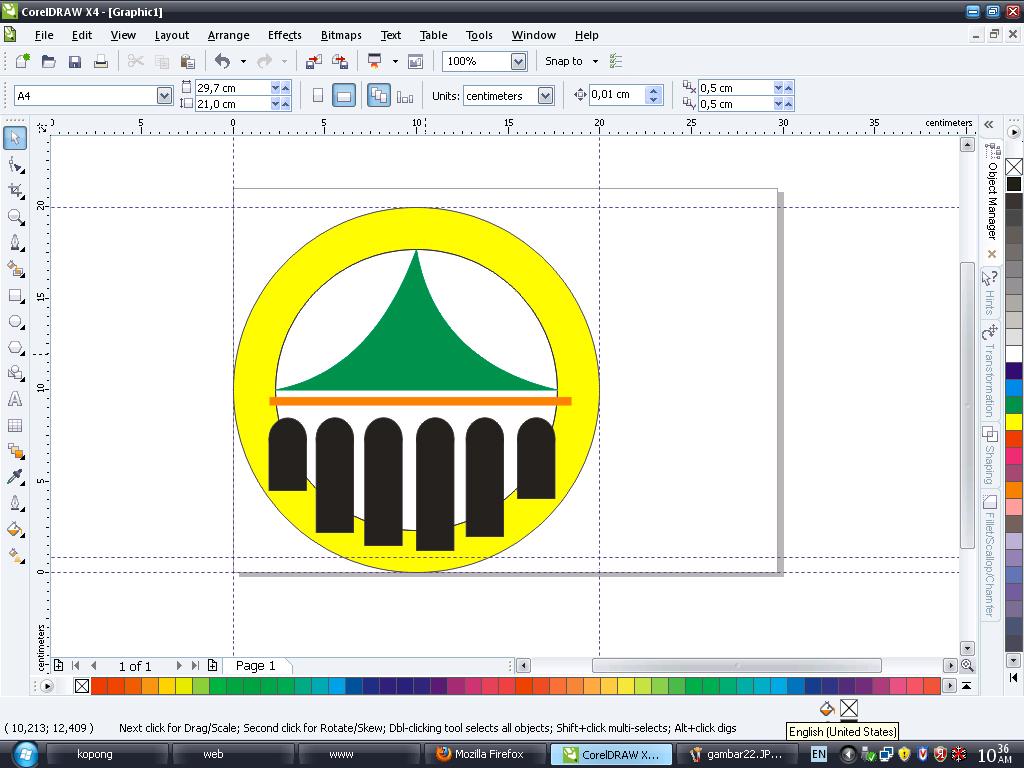This screenshot has height=768, width=1024.
Task: Collapse the docker panel chevron
Action: (989, 124)
